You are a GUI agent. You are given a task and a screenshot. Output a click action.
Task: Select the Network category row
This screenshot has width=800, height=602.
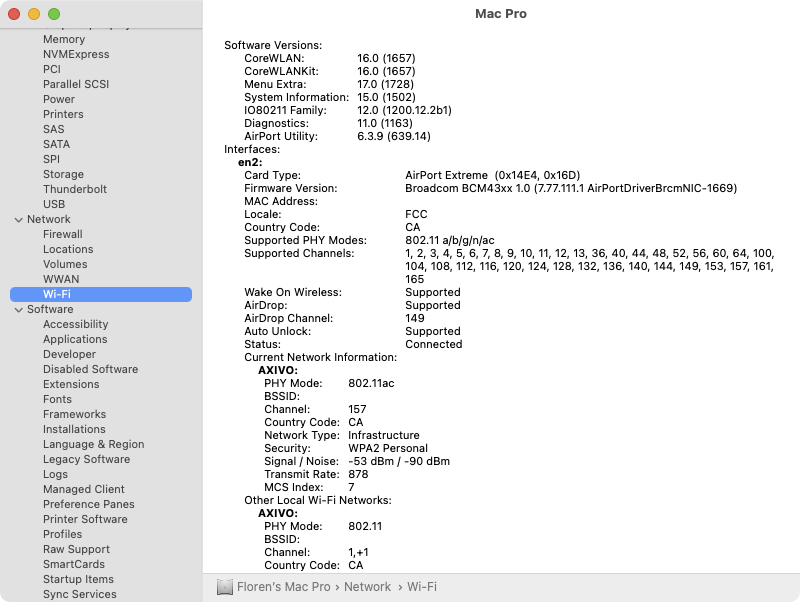coord(49,219)
